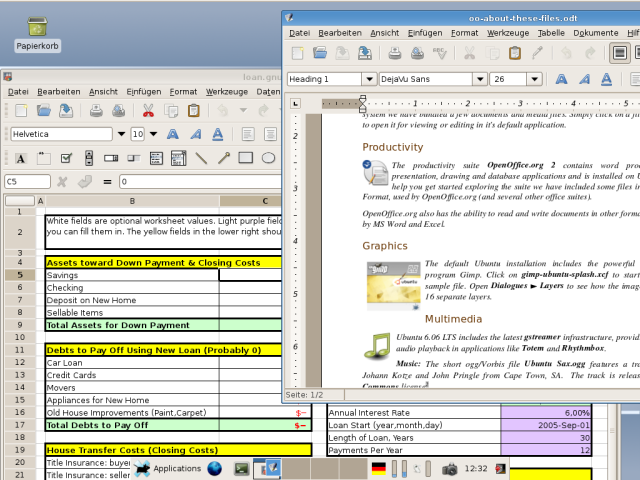The width and height of the screenshot is (640, 480).
Task: Create a new document in the word processor window
Action: click(298, 53)
